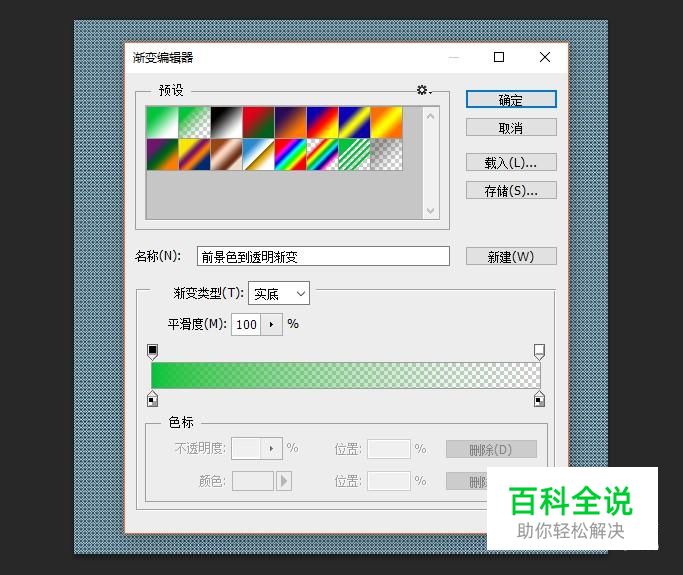Click the 取消 button
Image resolution: width=683 pixels, height=575 pixels.
511,127
